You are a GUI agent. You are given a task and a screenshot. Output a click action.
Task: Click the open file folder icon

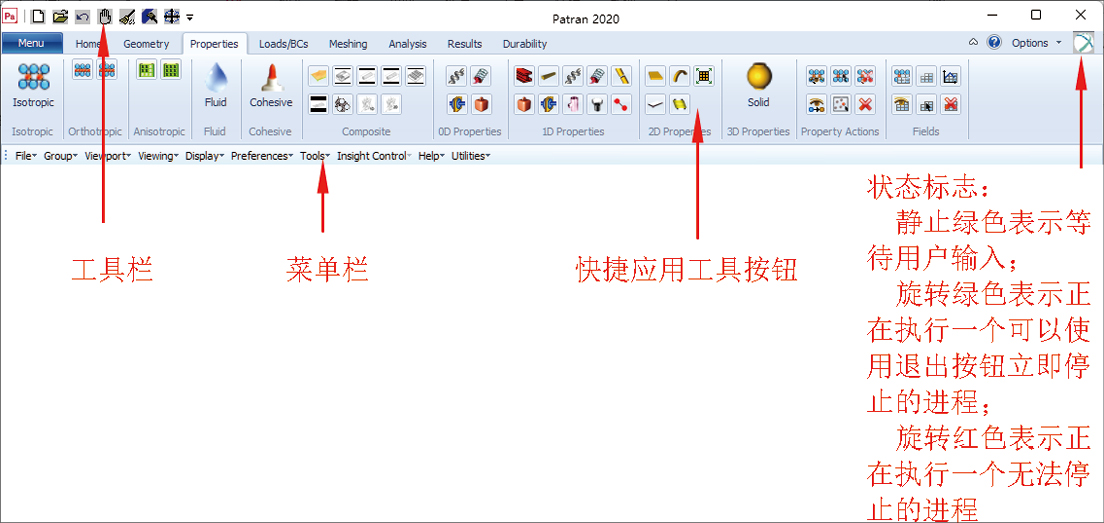pyautogui.click(x=60, y=16)
